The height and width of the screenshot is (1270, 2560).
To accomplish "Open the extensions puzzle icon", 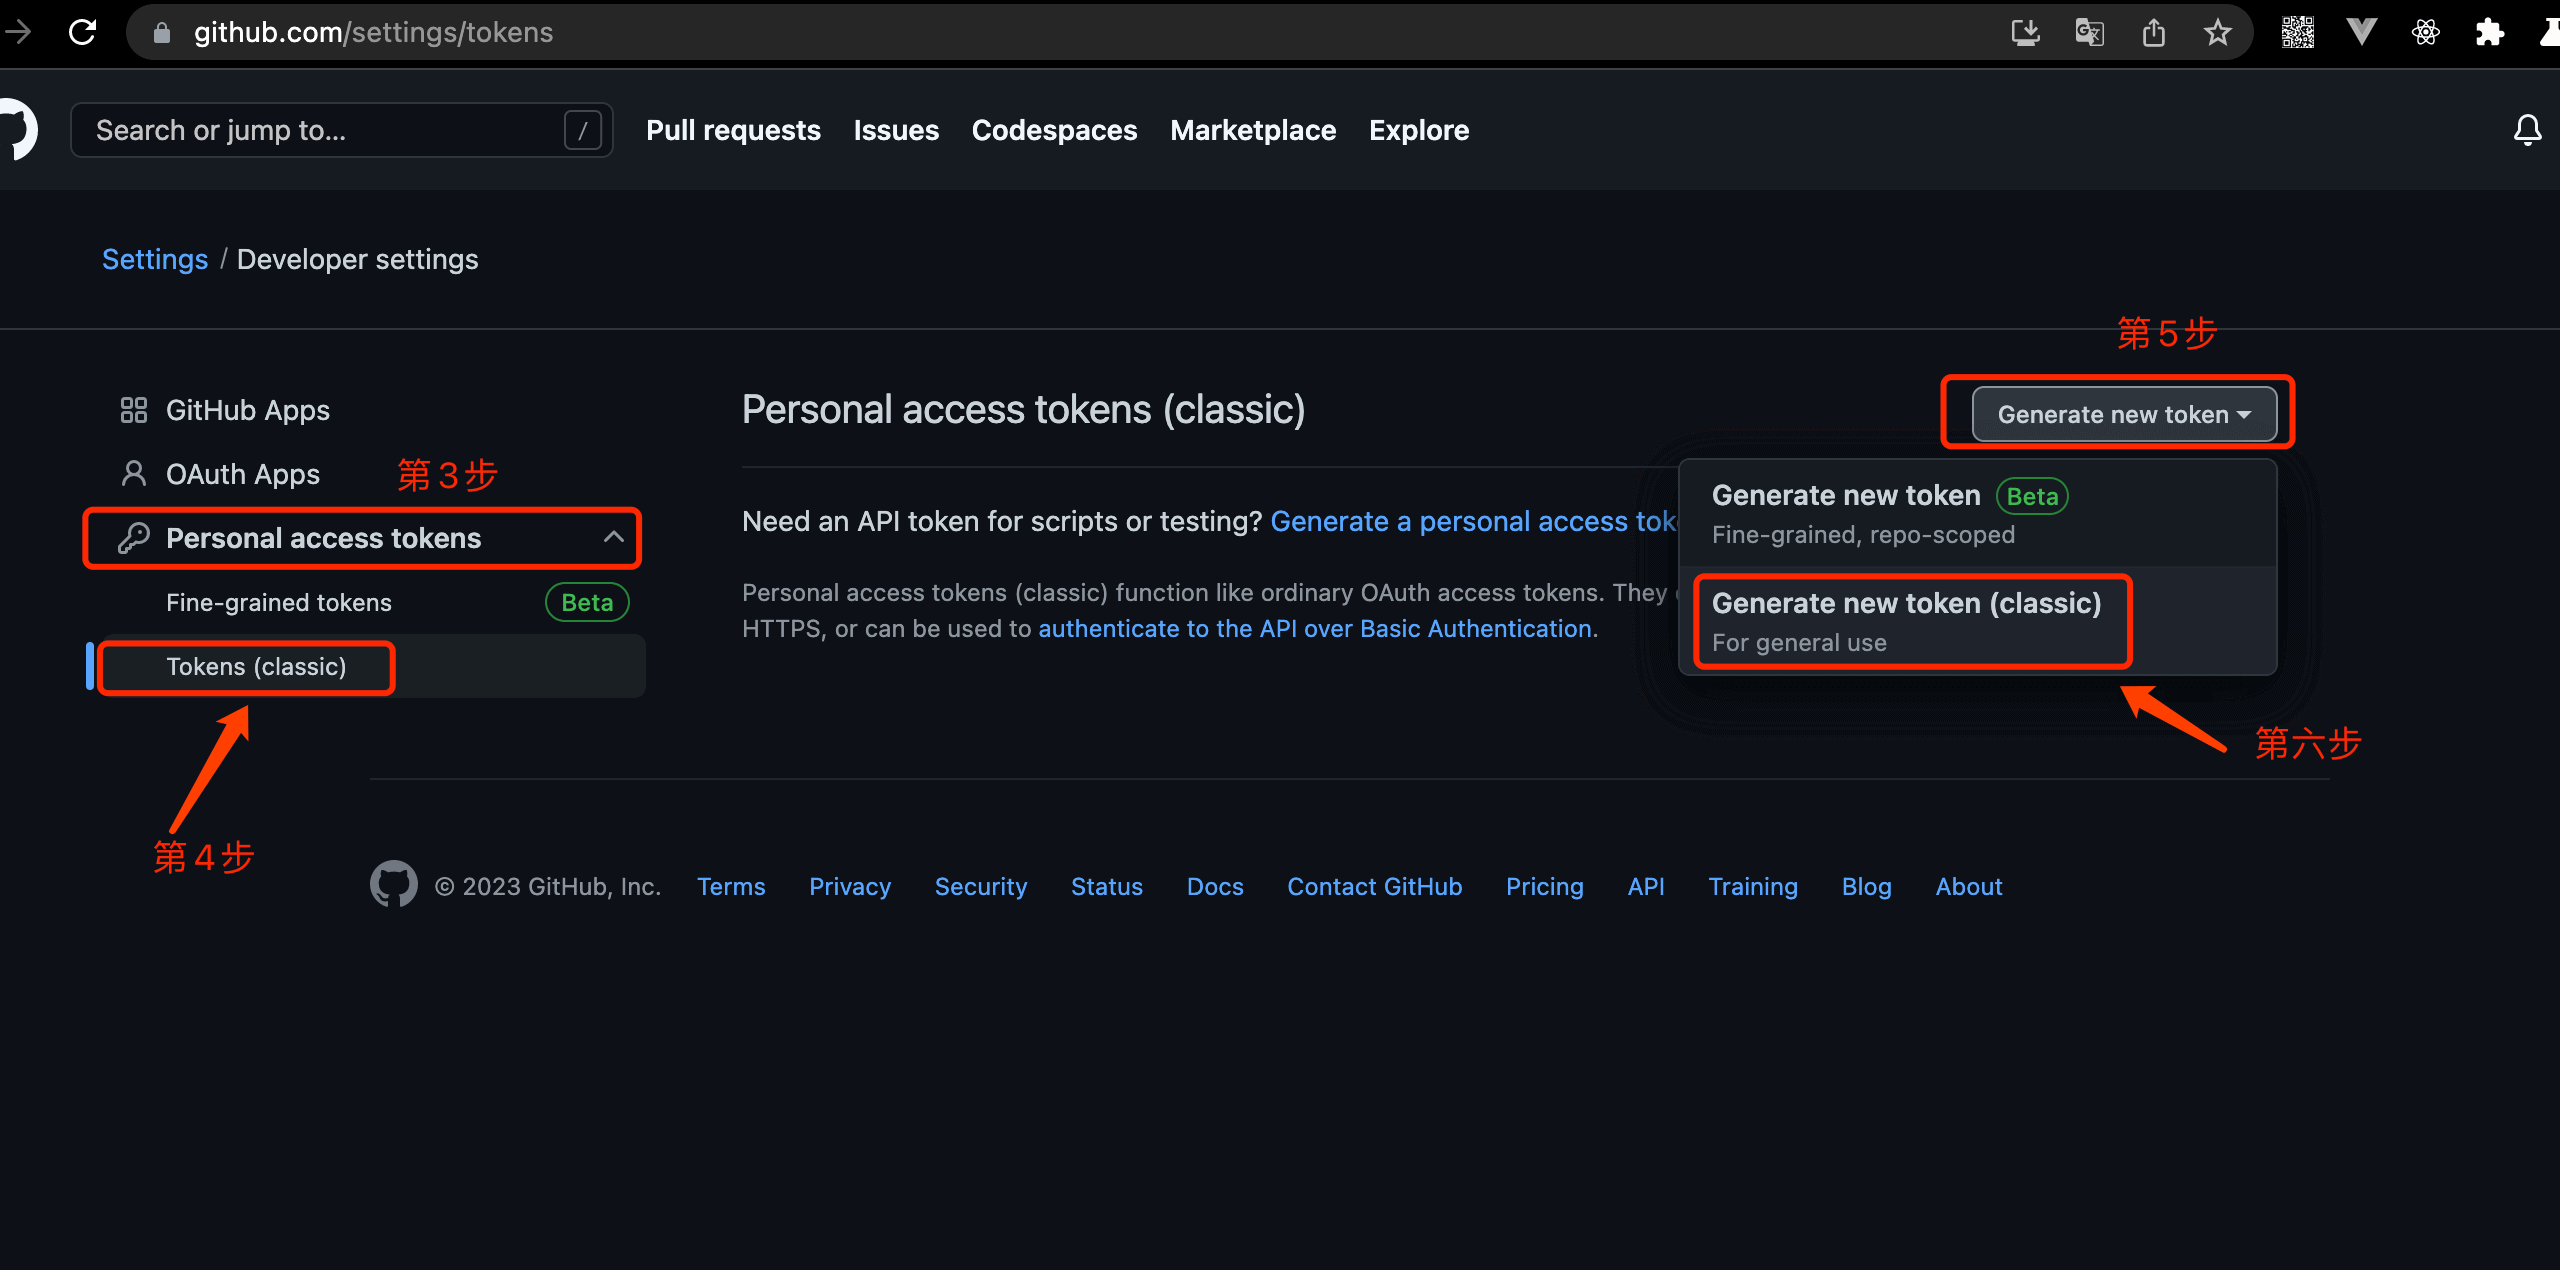I will (2489, 33).
